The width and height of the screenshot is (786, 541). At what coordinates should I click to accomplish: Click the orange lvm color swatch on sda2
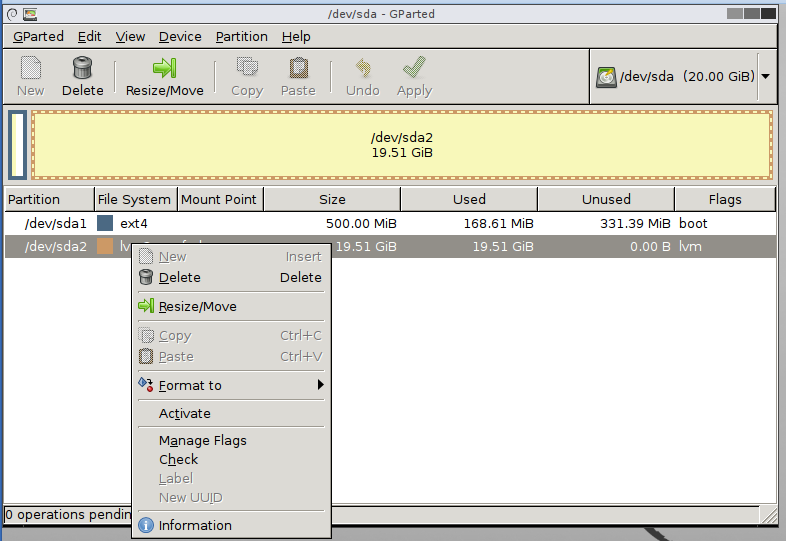click(105, 246)
